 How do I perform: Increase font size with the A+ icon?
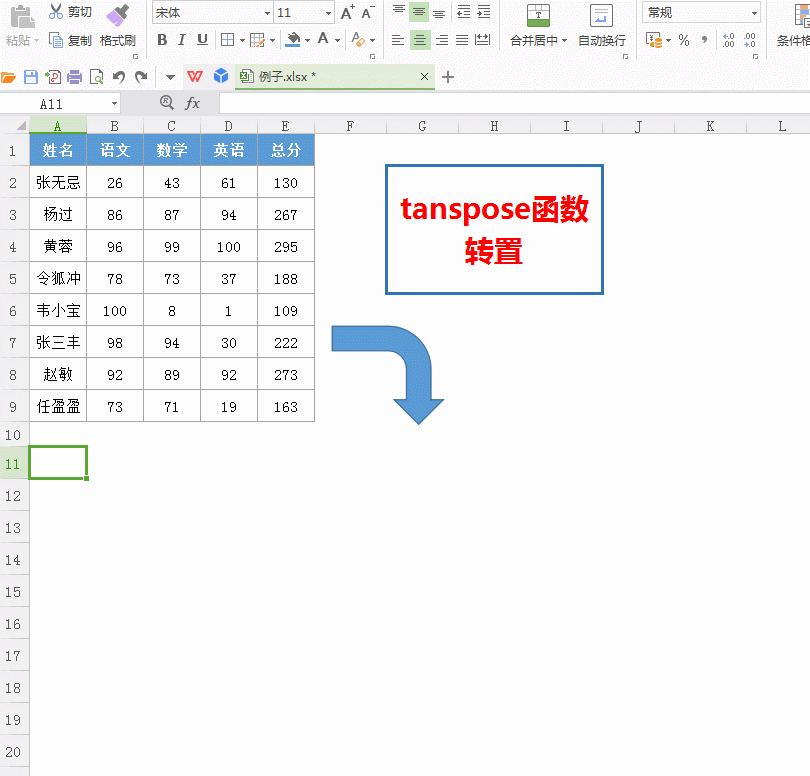347,12
